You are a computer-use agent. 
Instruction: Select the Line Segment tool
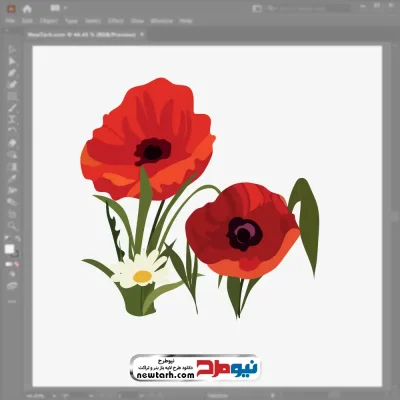[12, 108]
